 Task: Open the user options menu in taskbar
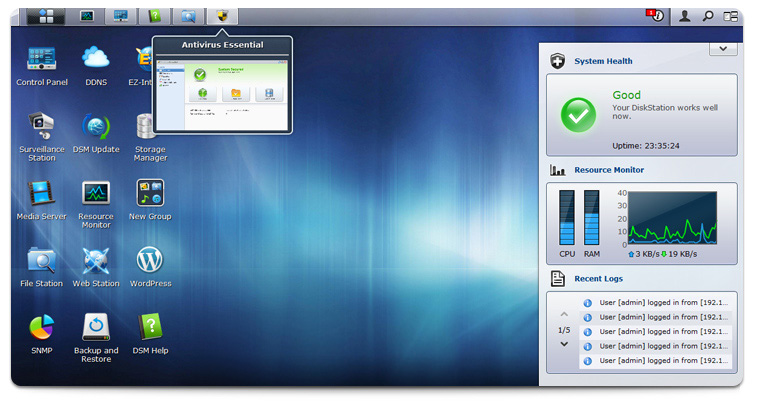click(x=685, y=16)
